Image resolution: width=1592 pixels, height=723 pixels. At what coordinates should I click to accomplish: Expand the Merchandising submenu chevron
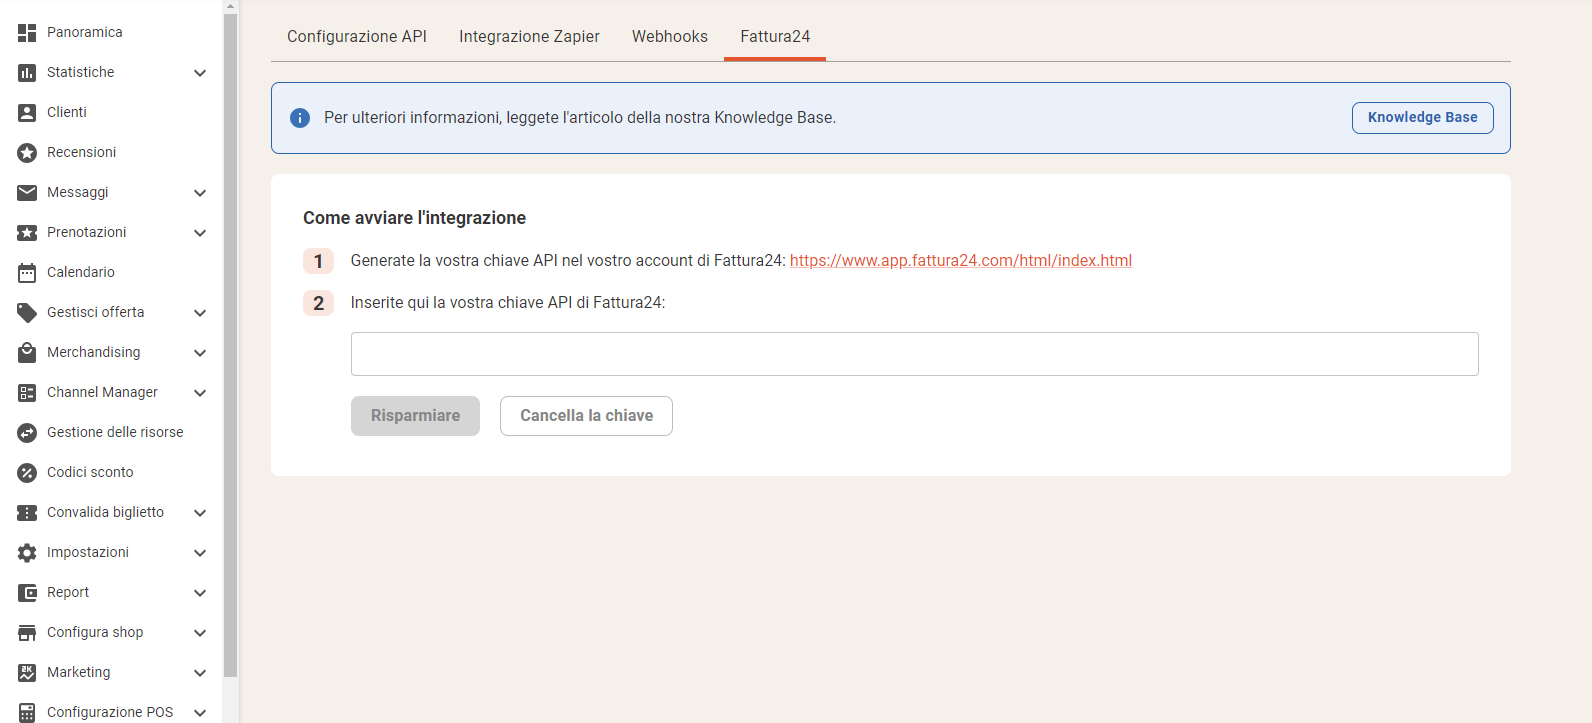[200, 353]
